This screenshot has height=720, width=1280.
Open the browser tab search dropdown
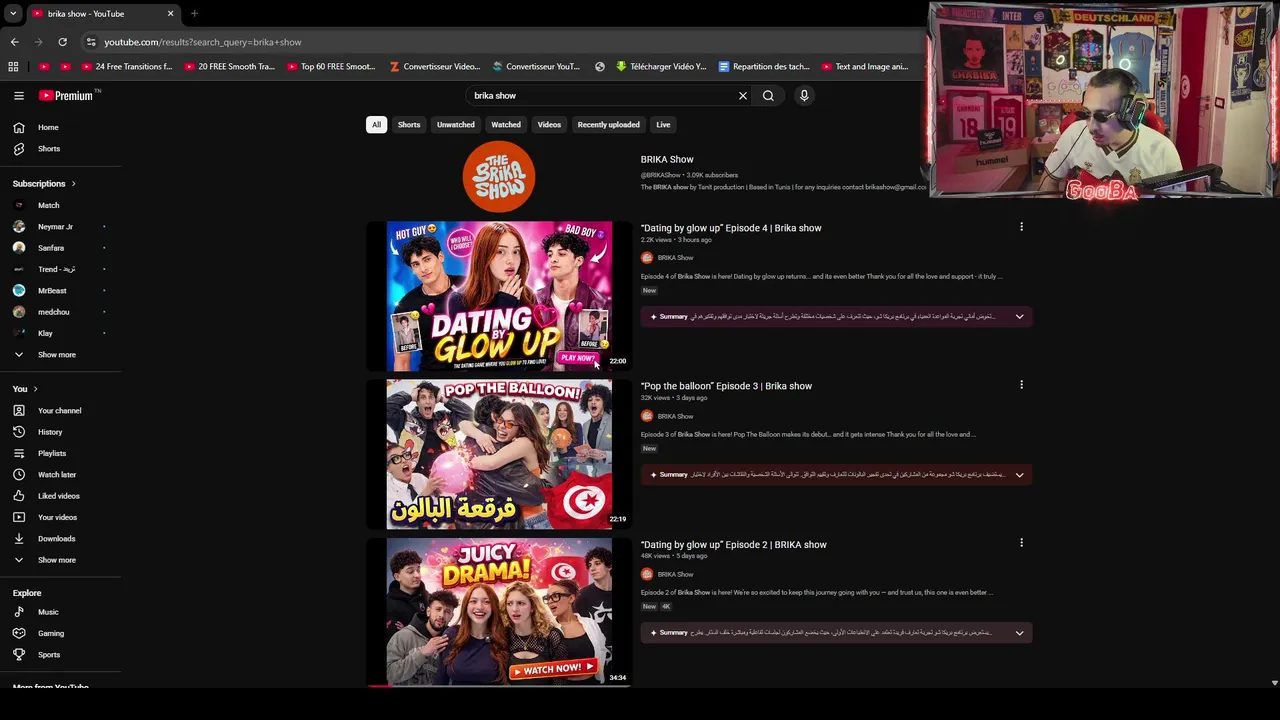pos(13,14)
